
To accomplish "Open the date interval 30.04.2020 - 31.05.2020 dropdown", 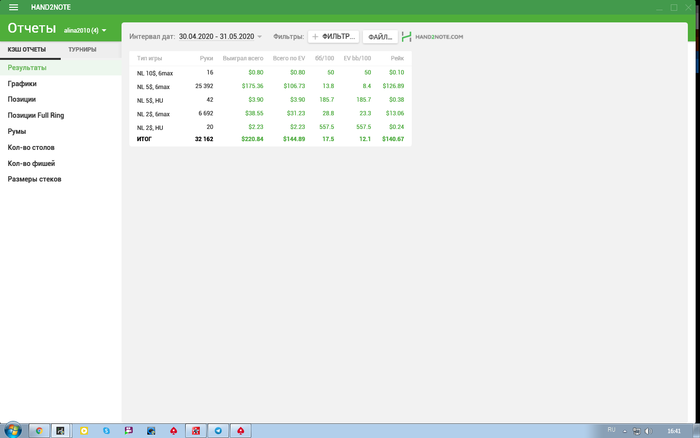I will [x=220, y=37].
